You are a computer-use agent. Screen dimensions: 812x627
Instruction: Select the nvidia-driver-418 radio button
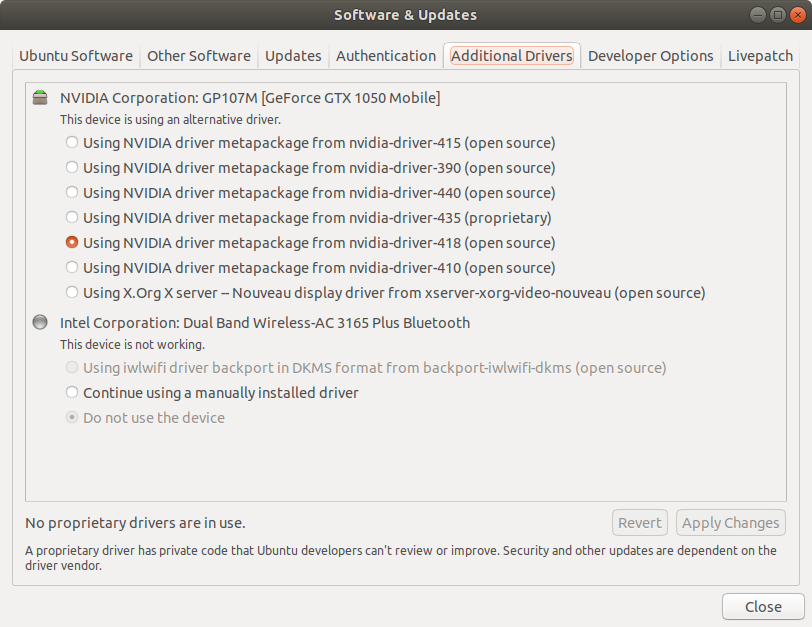(x=72, y=242)
